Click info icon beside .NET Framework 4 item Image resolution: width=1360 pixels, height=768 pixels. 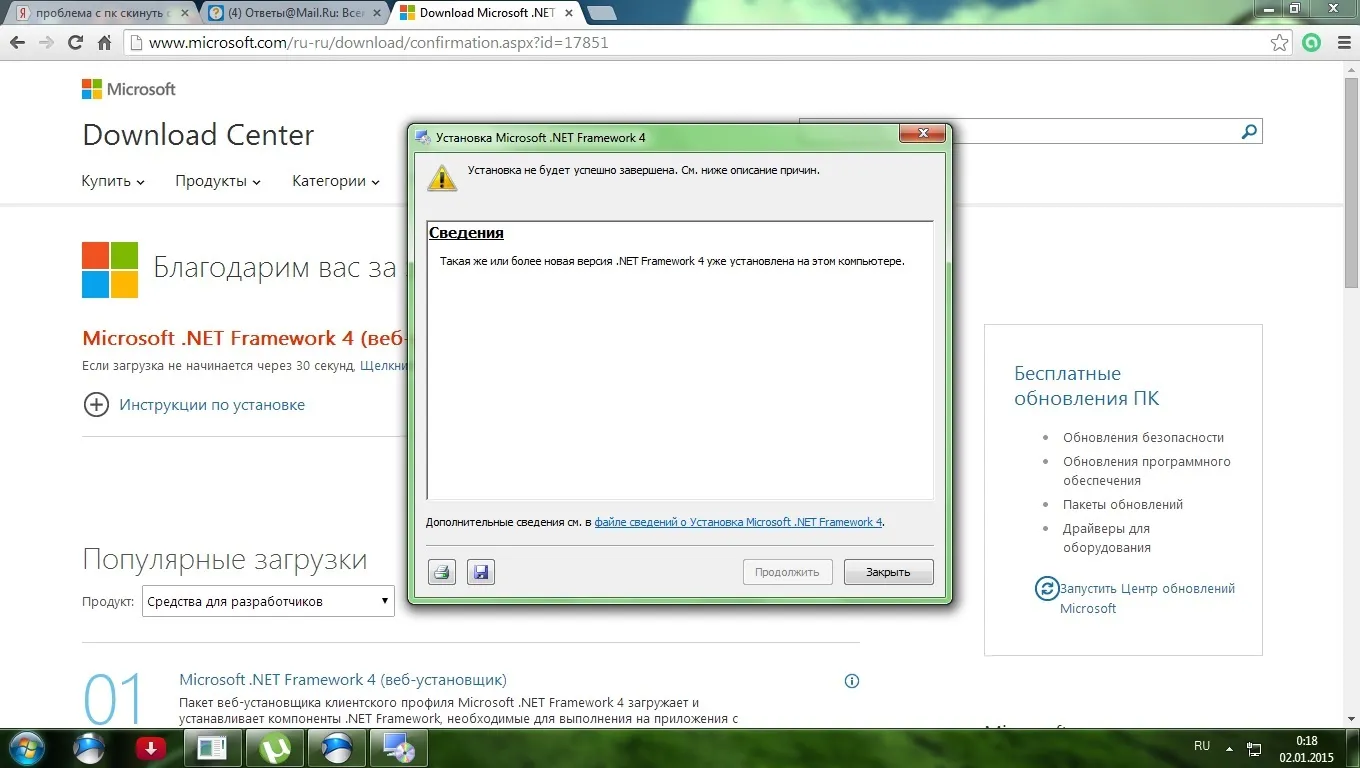click(852, 681)
